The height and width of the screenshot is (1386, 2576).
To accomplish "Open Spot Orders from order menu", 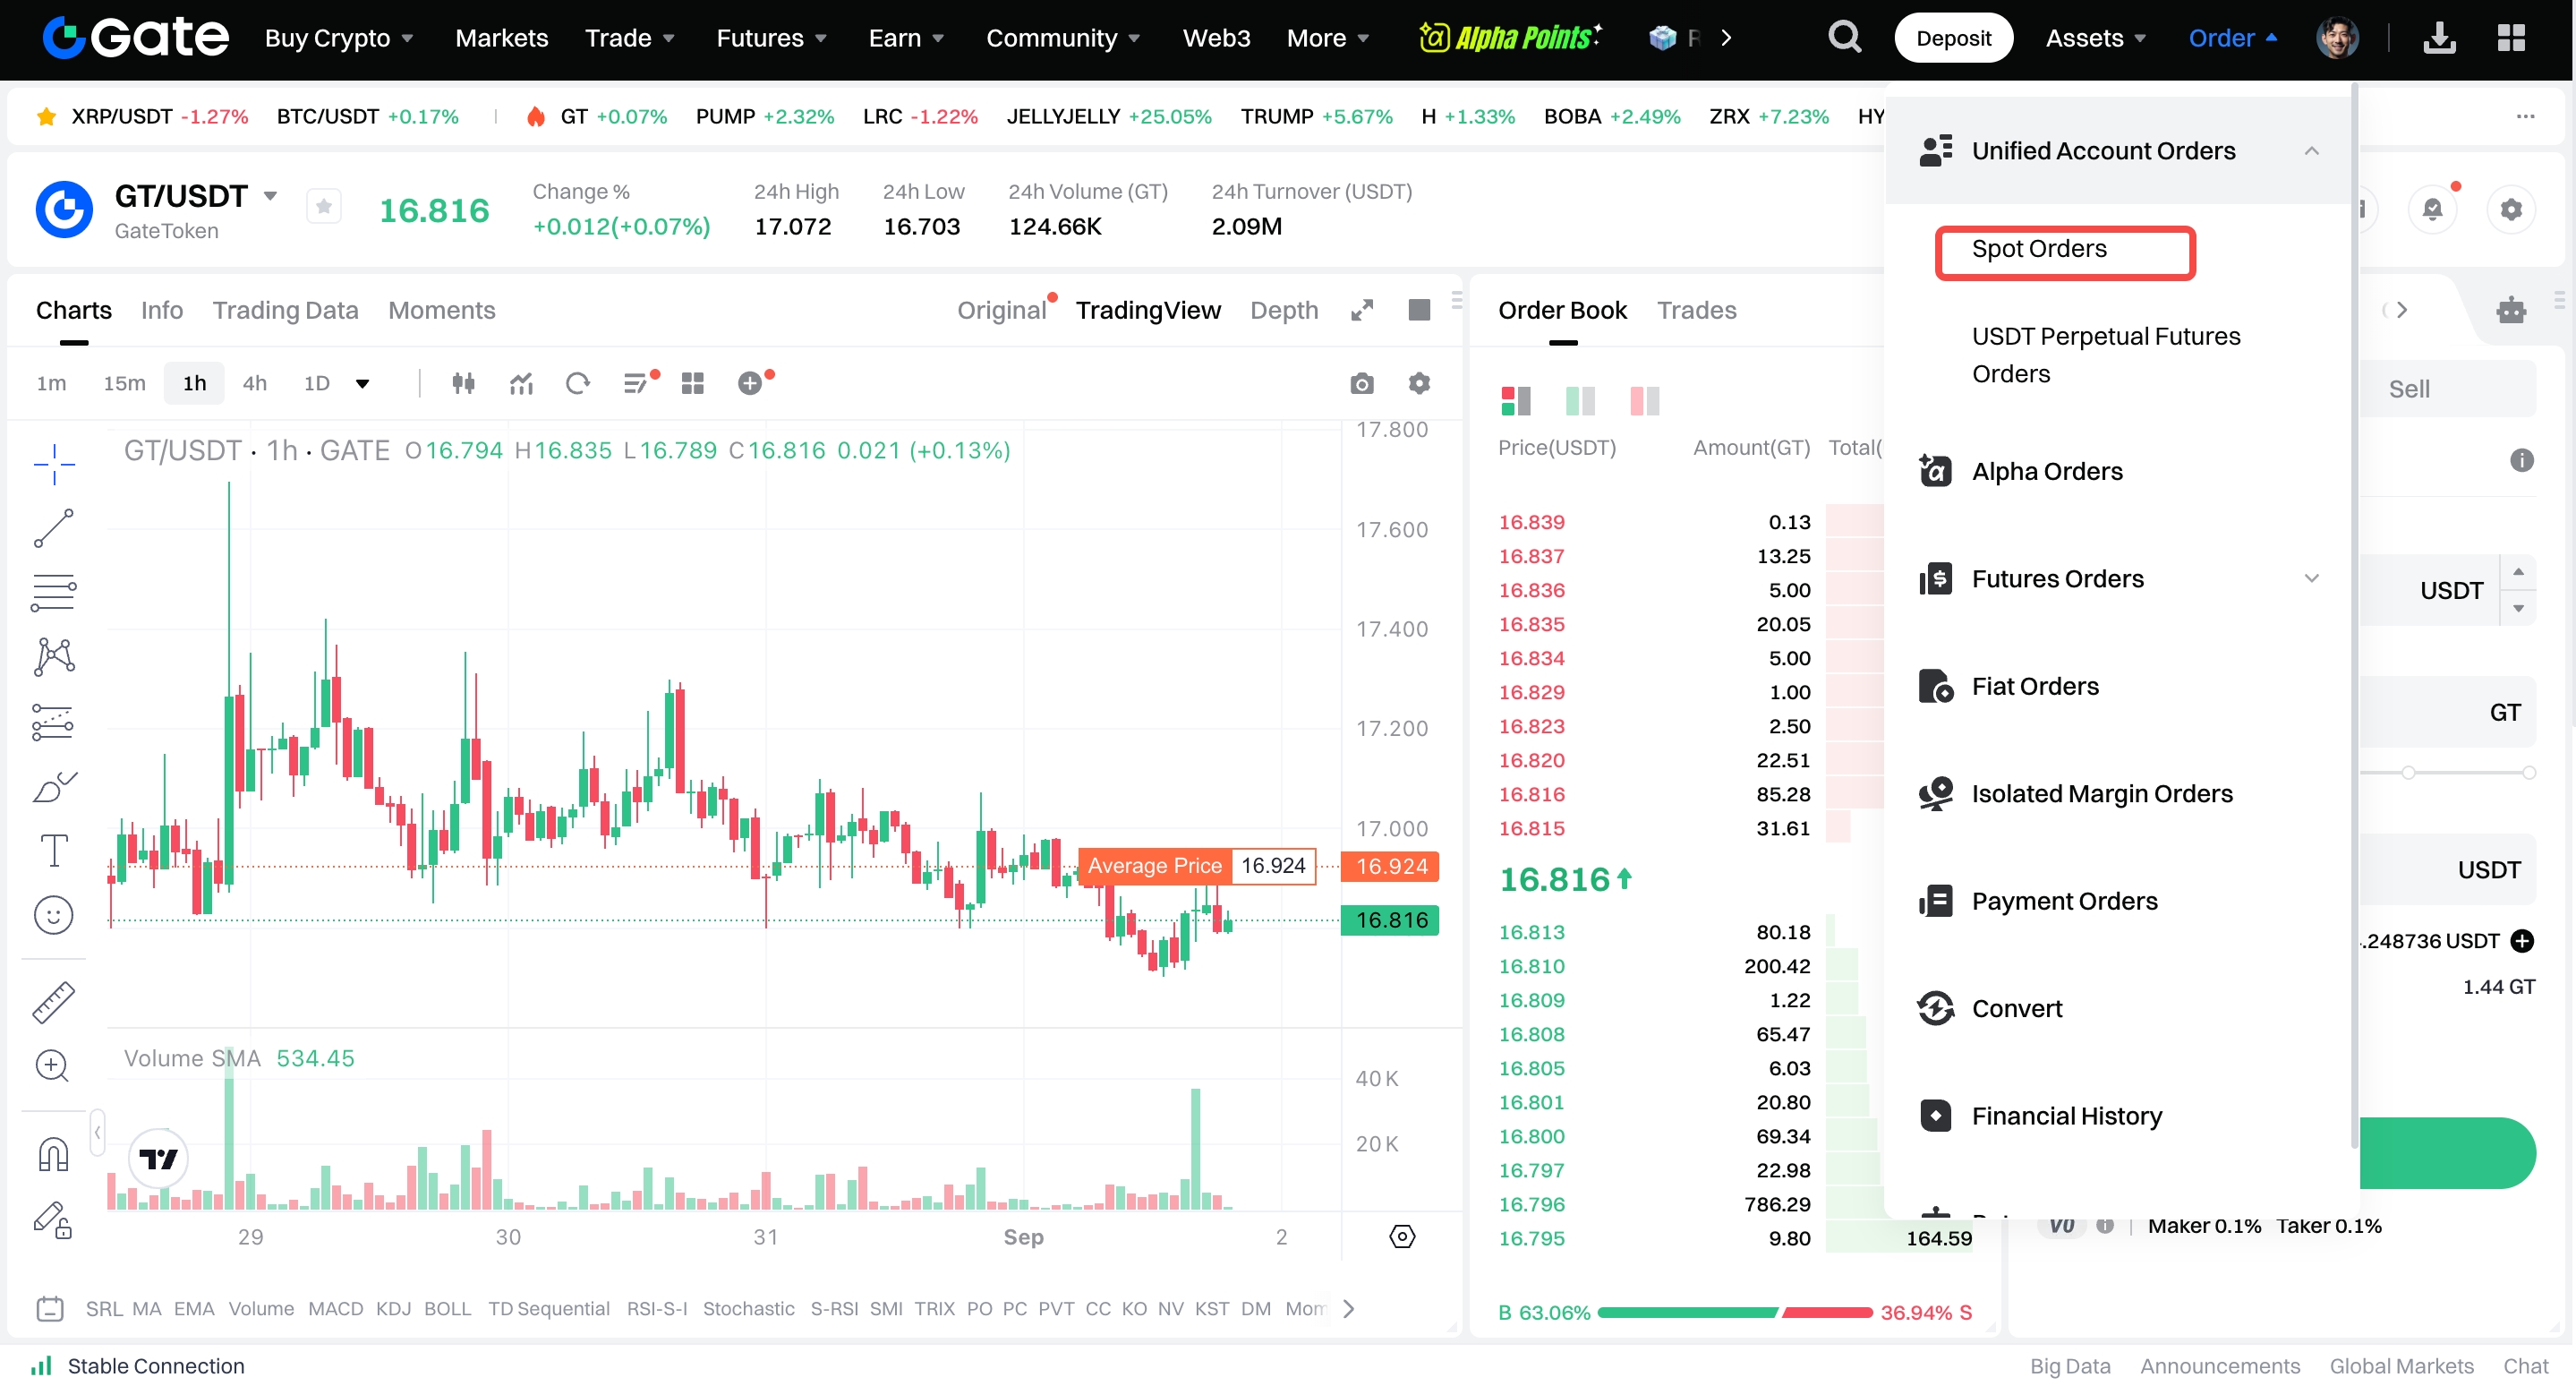I will point(2039,249).
